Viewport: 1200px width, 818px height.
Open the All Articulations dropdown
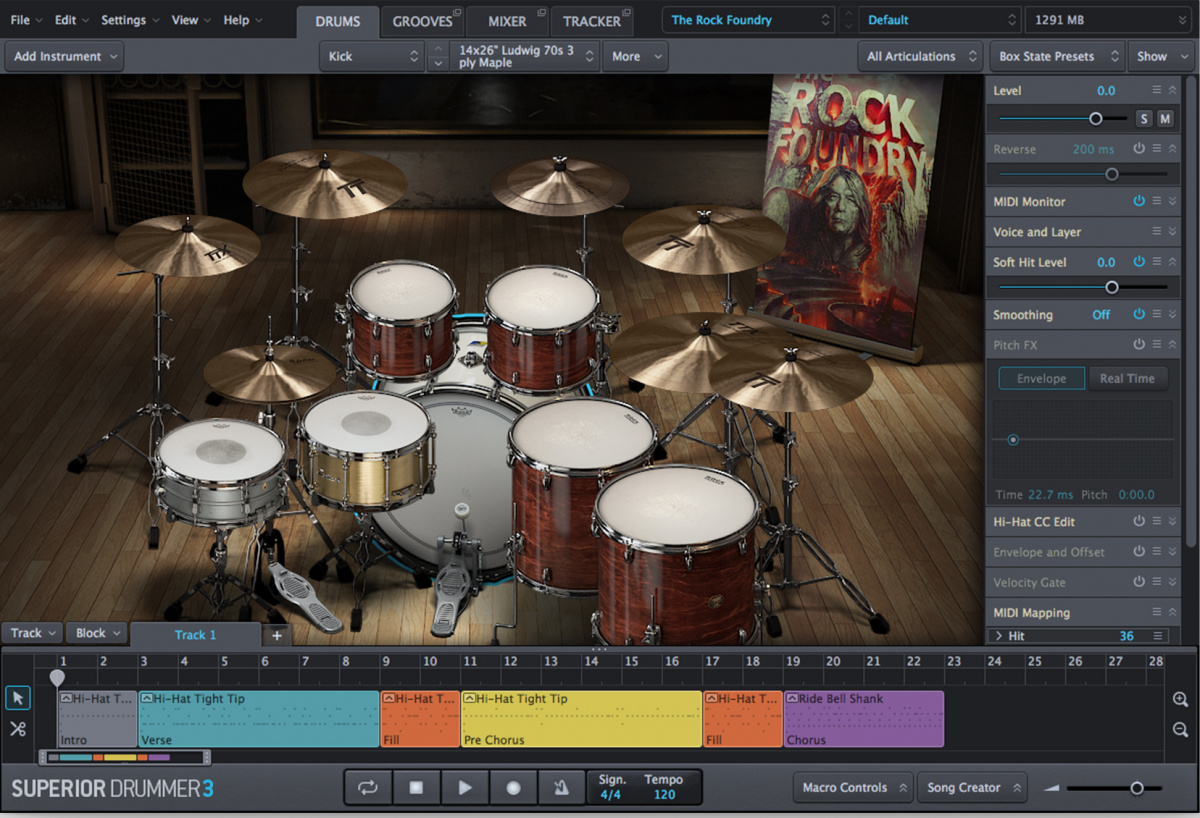[x=918, y=56]
